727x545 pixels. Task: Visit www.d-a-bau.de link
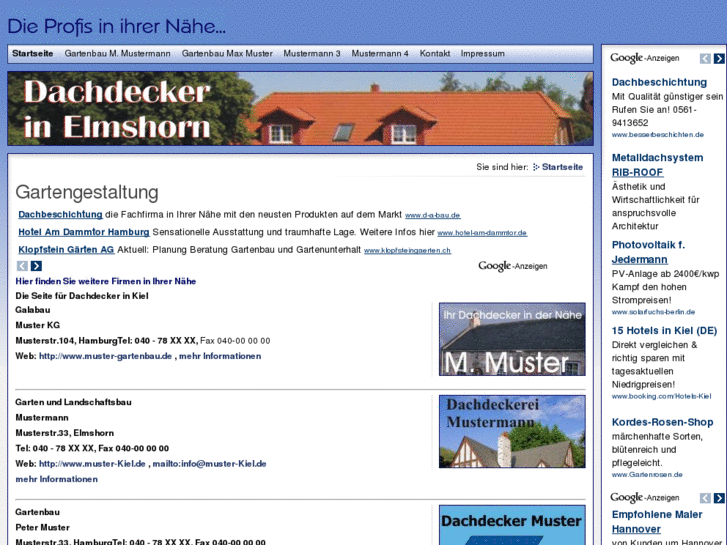[432, 215]
